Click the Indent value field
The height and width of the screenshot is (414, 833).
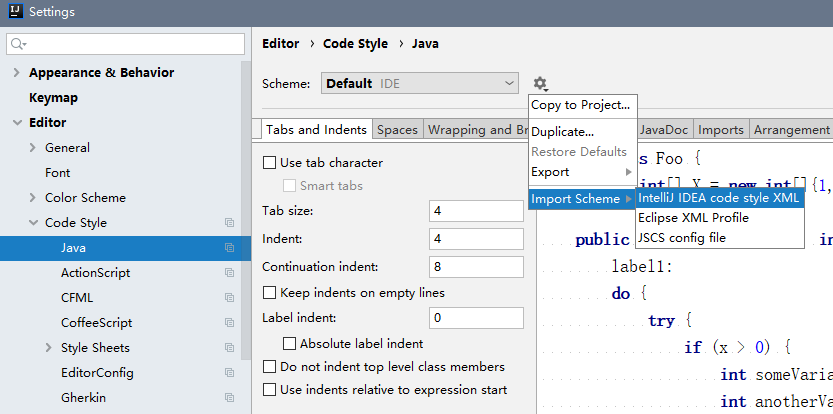pyautogui.click(x=476, y=239)
